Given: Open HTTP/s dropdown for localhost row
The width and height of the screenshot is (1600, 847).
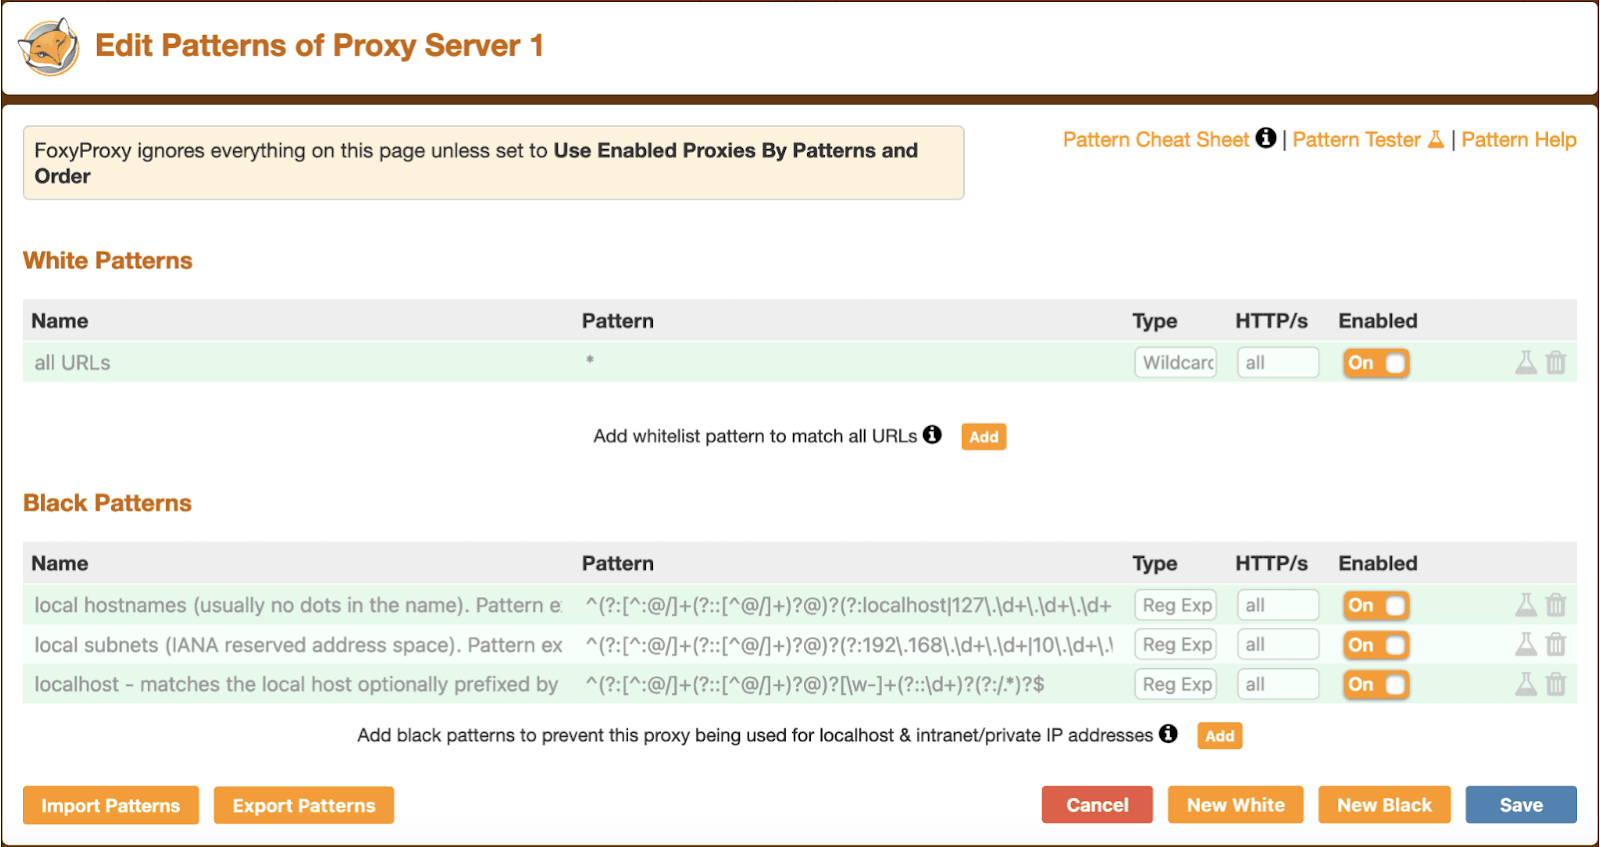Looking at the screenshot, I should tap(1278, 684).
